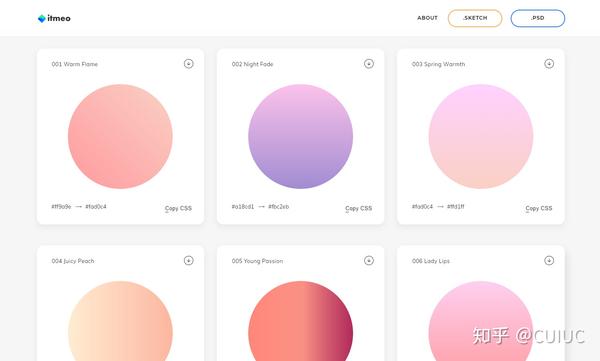The image size is (600, 361).
Task: Copy CSS for Warm Flame
Action: [178, 208]
